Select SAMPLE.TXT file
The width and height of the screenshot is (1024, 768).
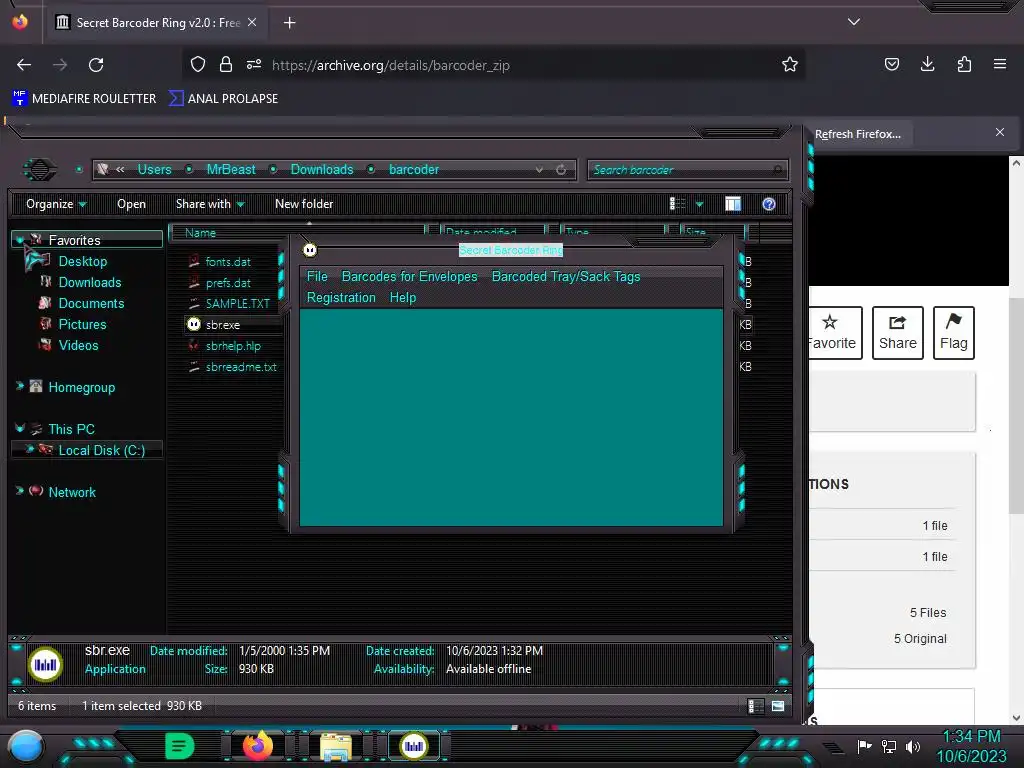pos(237,304)
